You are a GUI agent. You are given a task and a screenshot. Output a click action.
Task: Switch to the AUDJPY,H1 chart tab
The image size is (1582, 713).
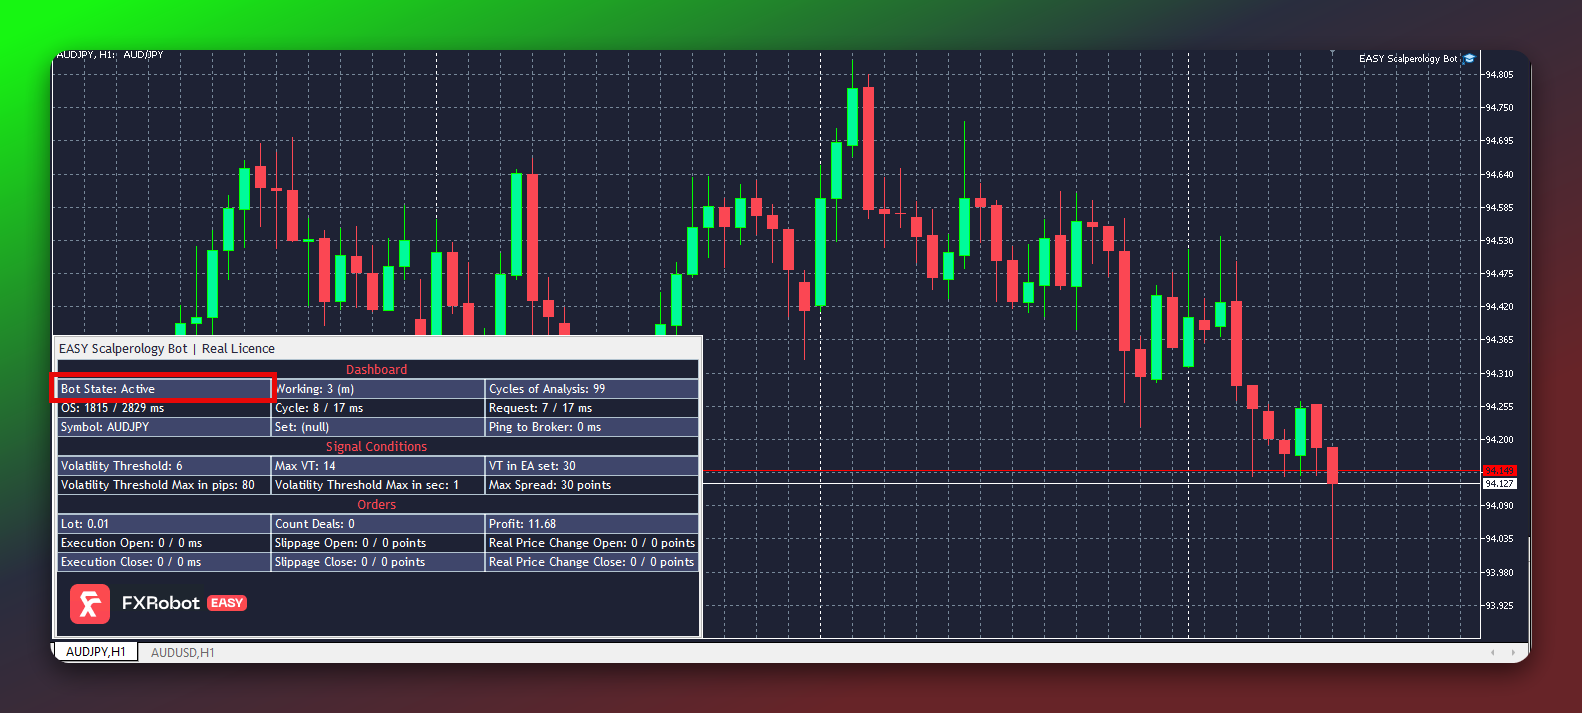click(x=96, y=652)
